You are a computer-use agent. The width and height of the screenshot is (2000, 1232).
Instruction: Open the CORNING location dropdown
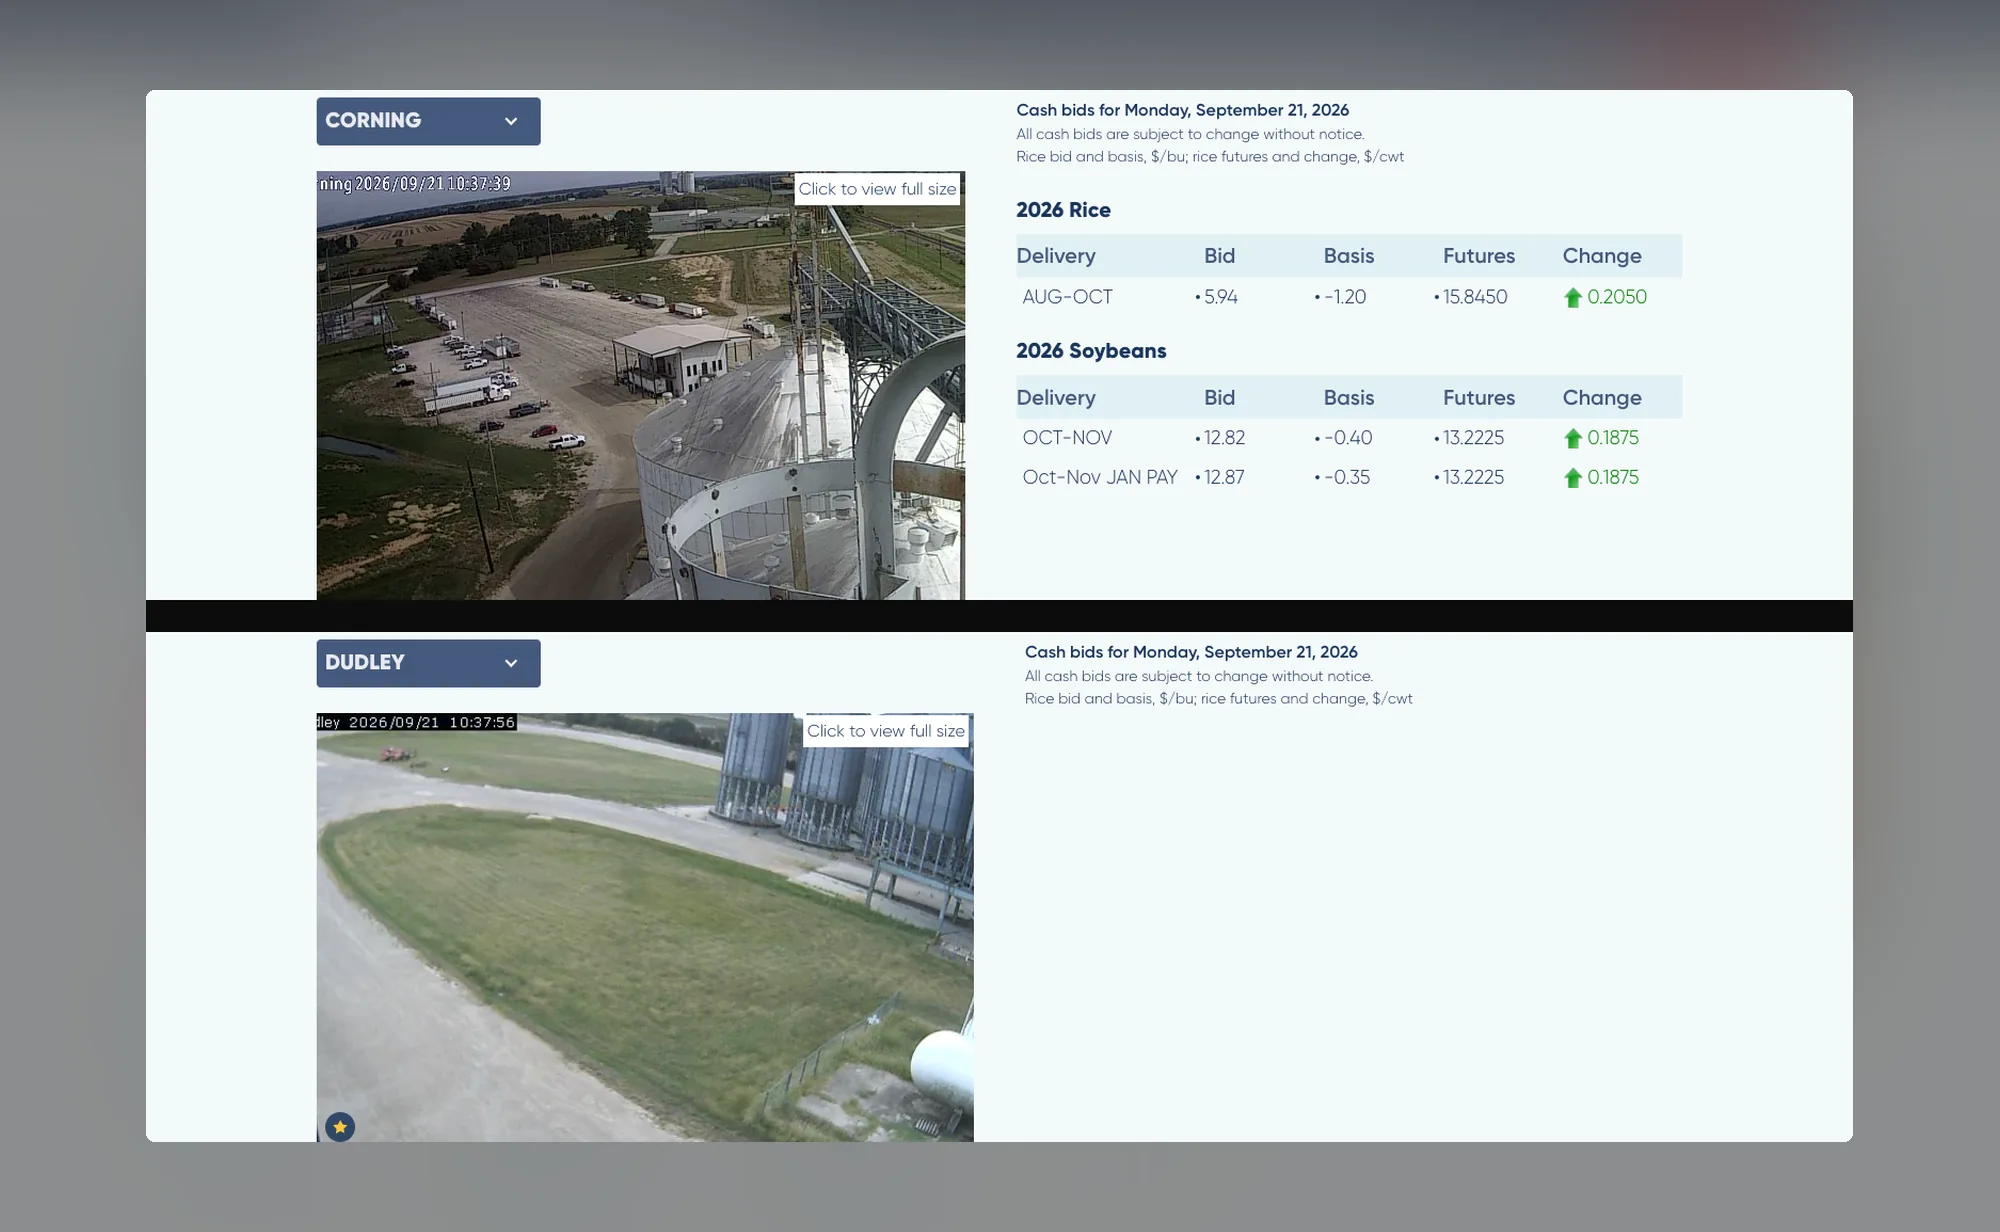click(x=428, y=121)
